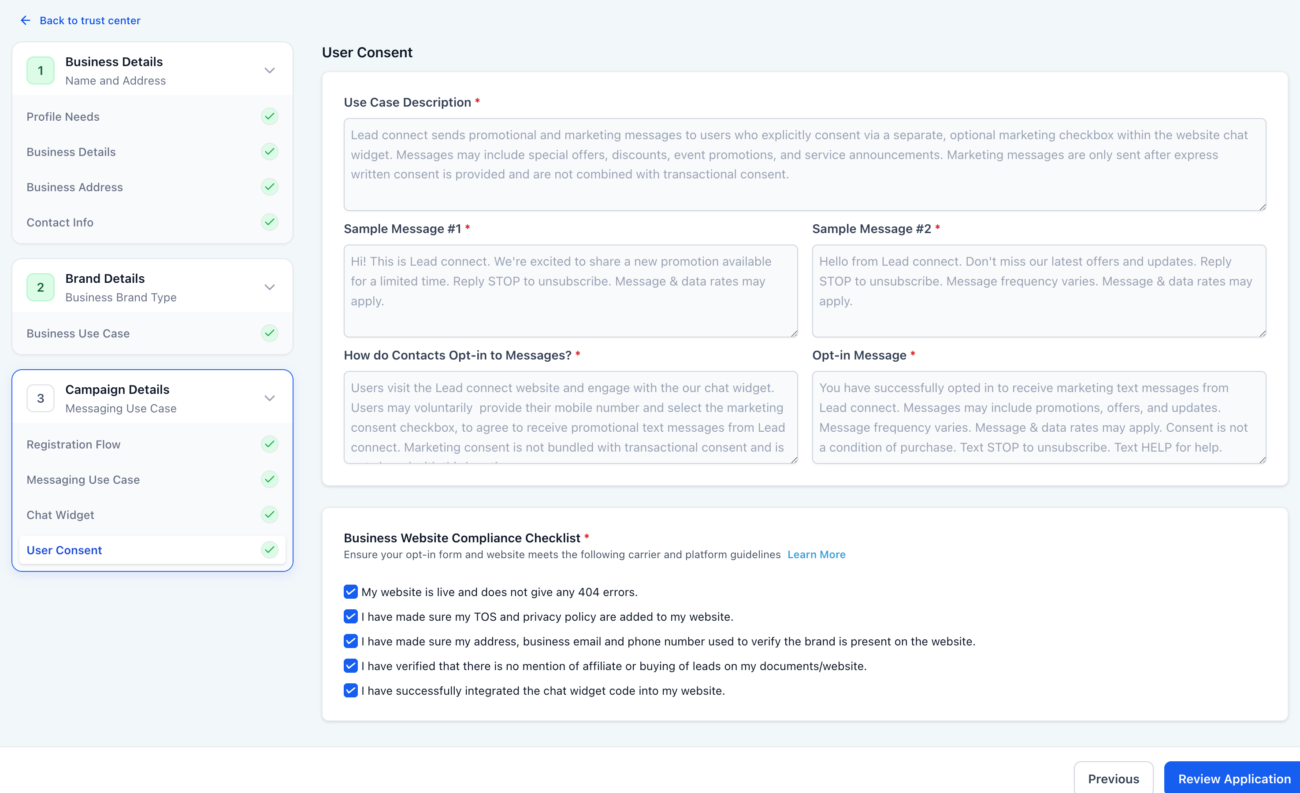Collapse the Brand Details section
The height and width of the screenshot is (793, 1300).
pyautogui.click(x=268, y=286)
